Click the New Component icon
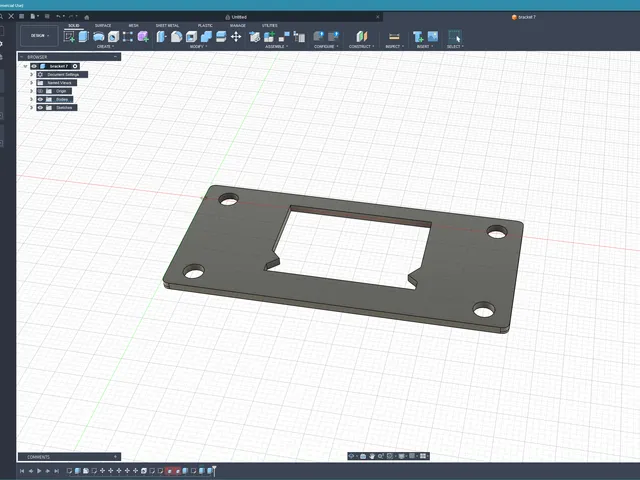 (269, 37)
